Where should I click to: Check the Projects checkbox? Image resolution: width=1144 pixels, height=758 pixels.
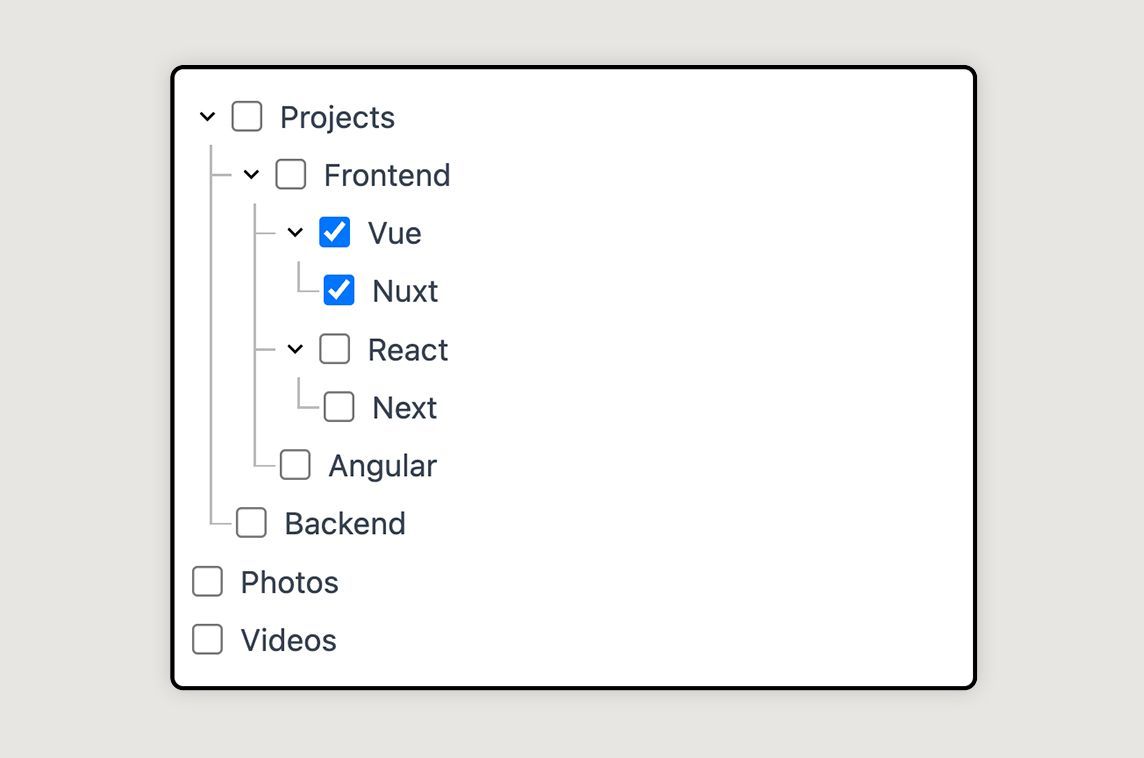point(247,117)
